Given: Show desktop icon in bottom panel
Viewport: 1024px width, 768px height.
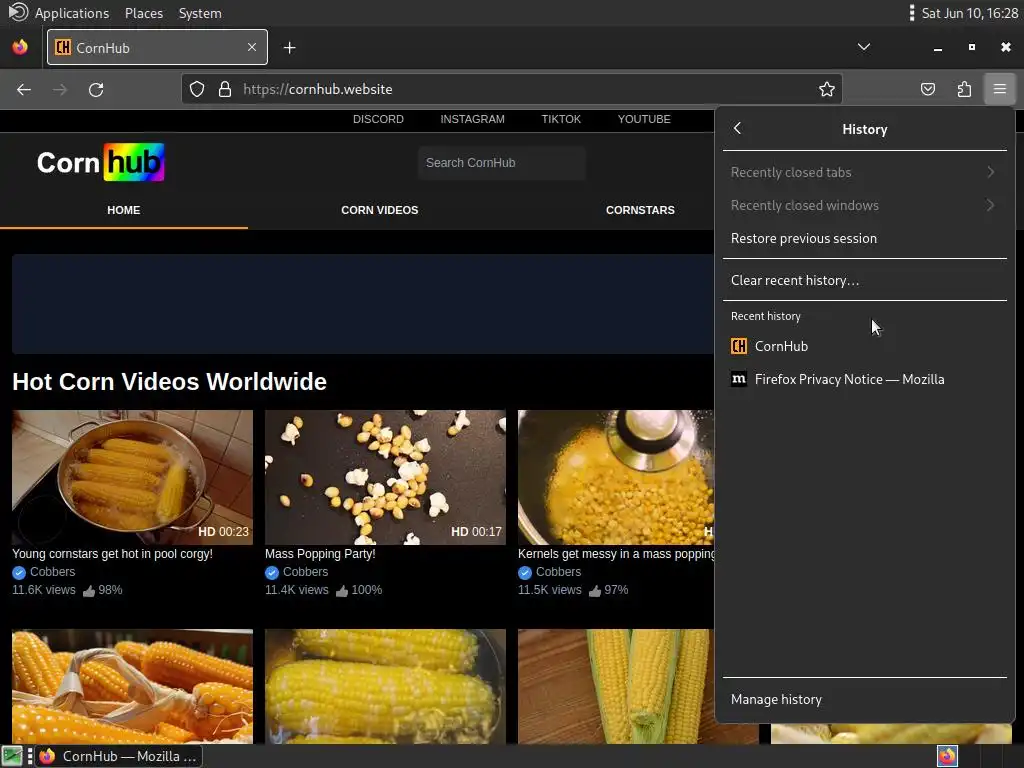Looking at the screenshot, I should point(12,756).
